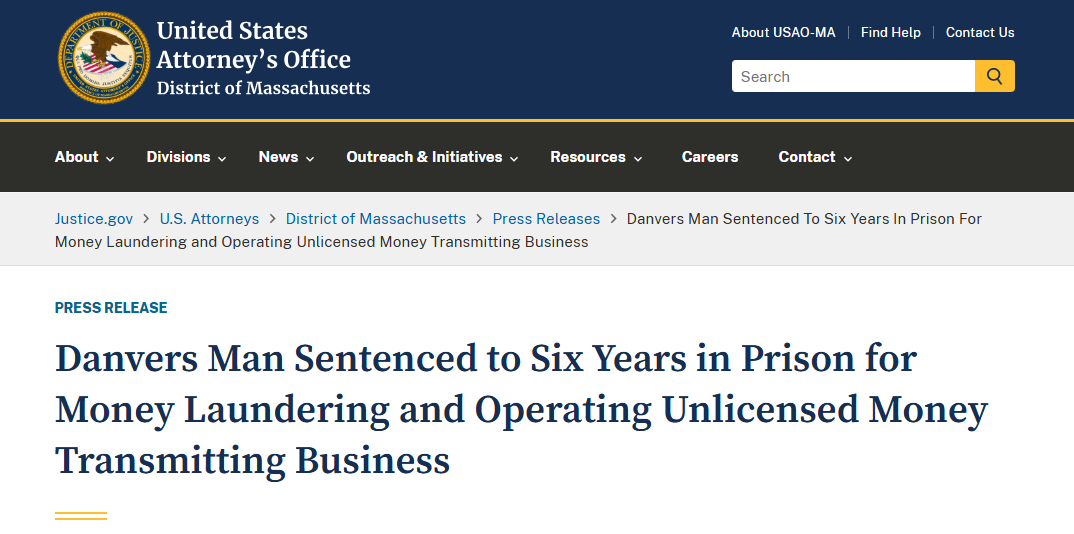Open the U.S. Attorneys breadcrumb
The height and width of the screenshot is (534, 1074).
pos(210,219)
